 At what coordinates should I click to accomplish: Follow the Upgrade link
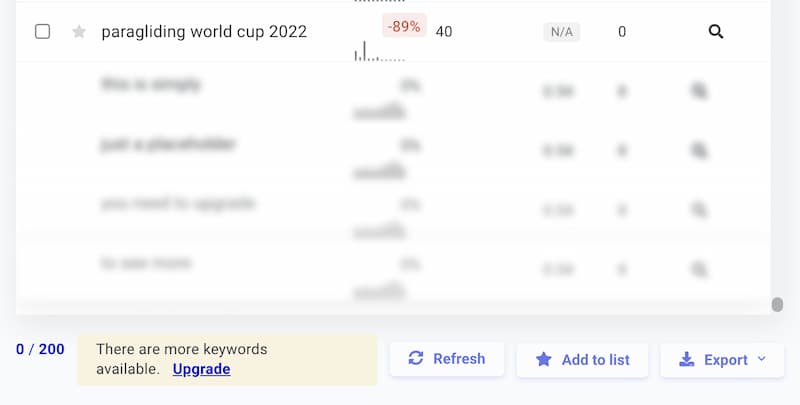point(201,369)
